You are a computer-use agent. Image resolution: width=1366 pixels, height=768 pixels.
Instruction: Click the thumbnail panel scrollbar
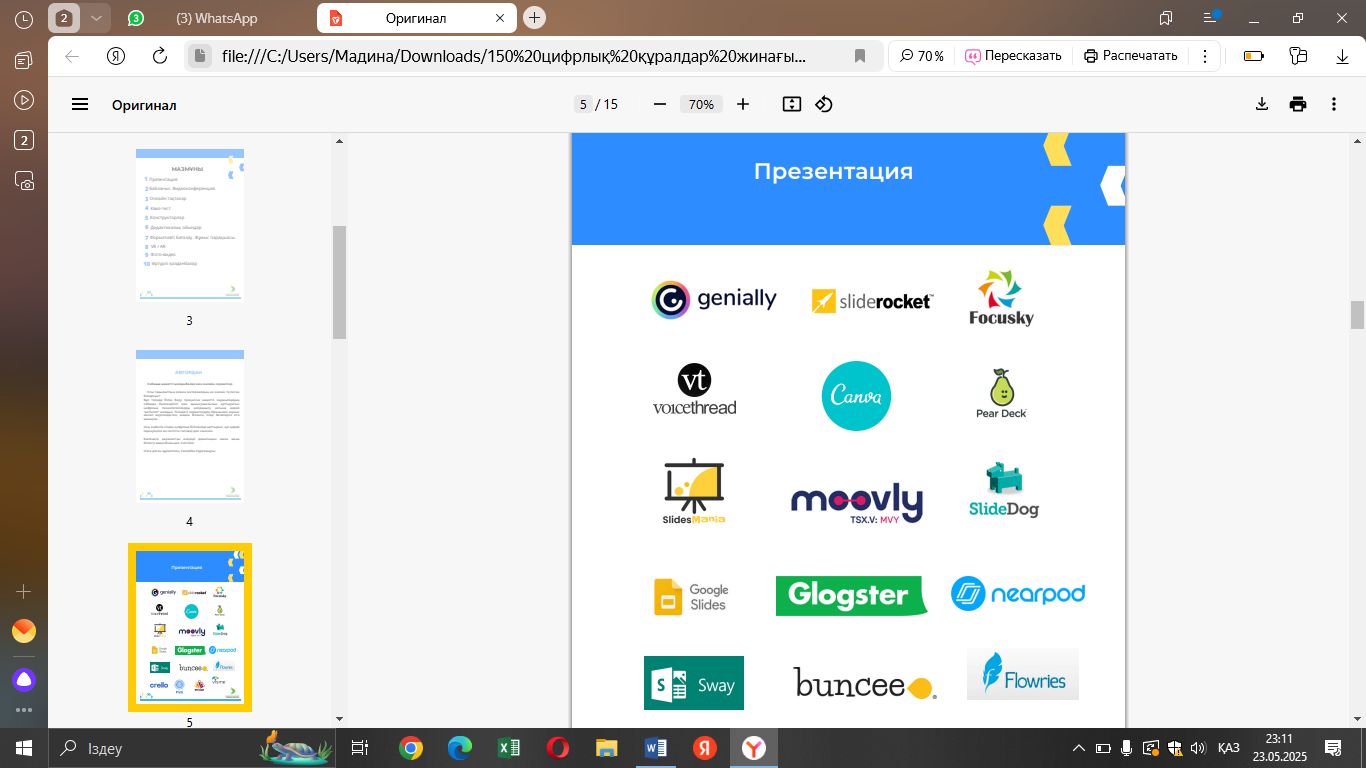pyautogui.click(x=339, y=282)
